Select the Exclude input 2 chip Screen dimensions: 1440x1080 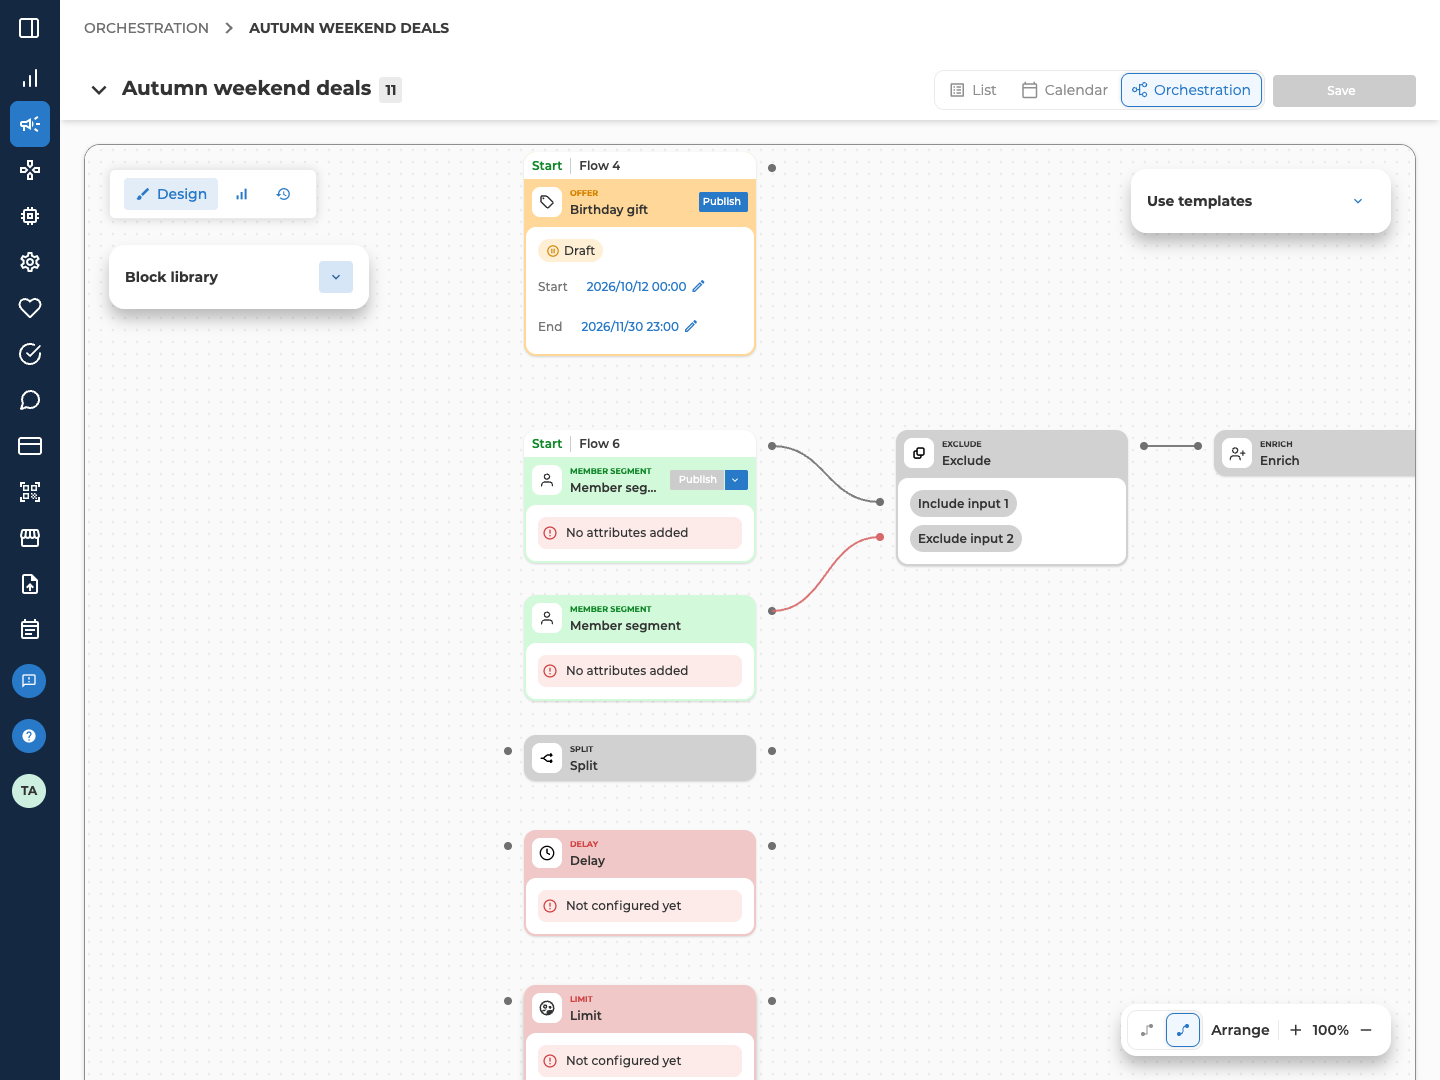[x=966, y=538]
